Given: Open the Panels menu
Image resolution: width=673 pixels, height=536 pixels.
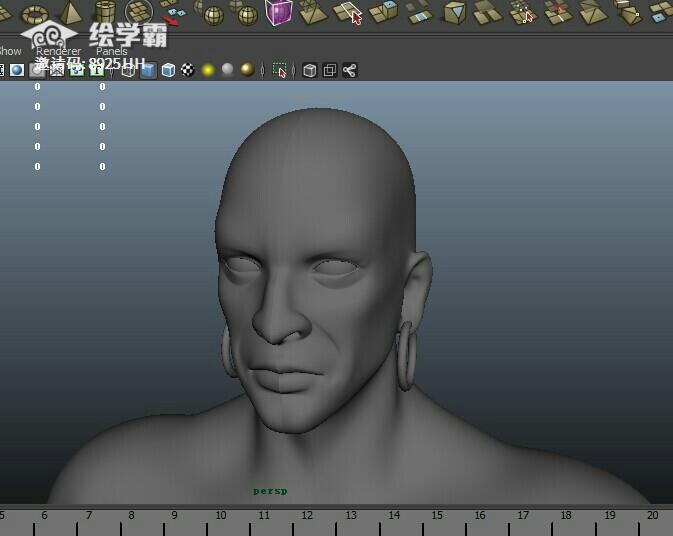Looking at the screenshot, I should [112, 51].
